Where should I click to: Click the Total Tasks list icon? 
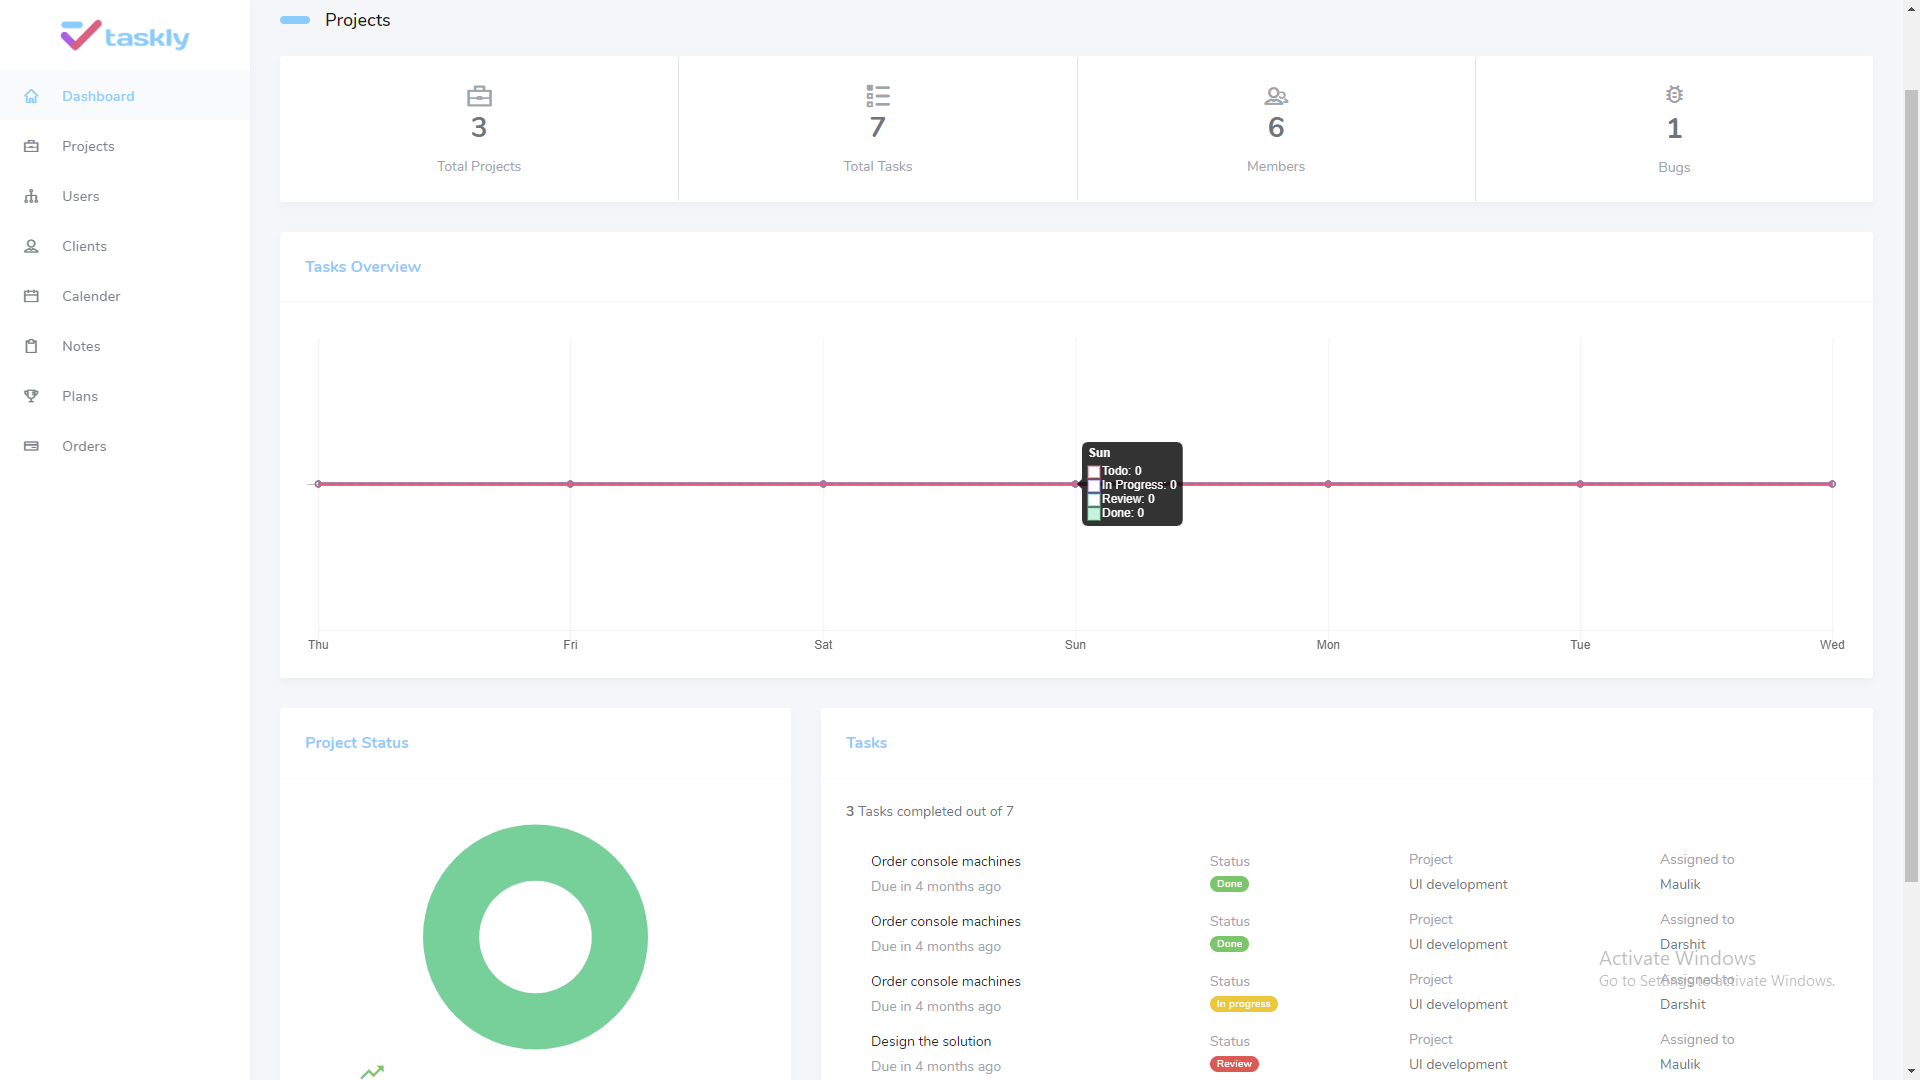click(877, 96)
